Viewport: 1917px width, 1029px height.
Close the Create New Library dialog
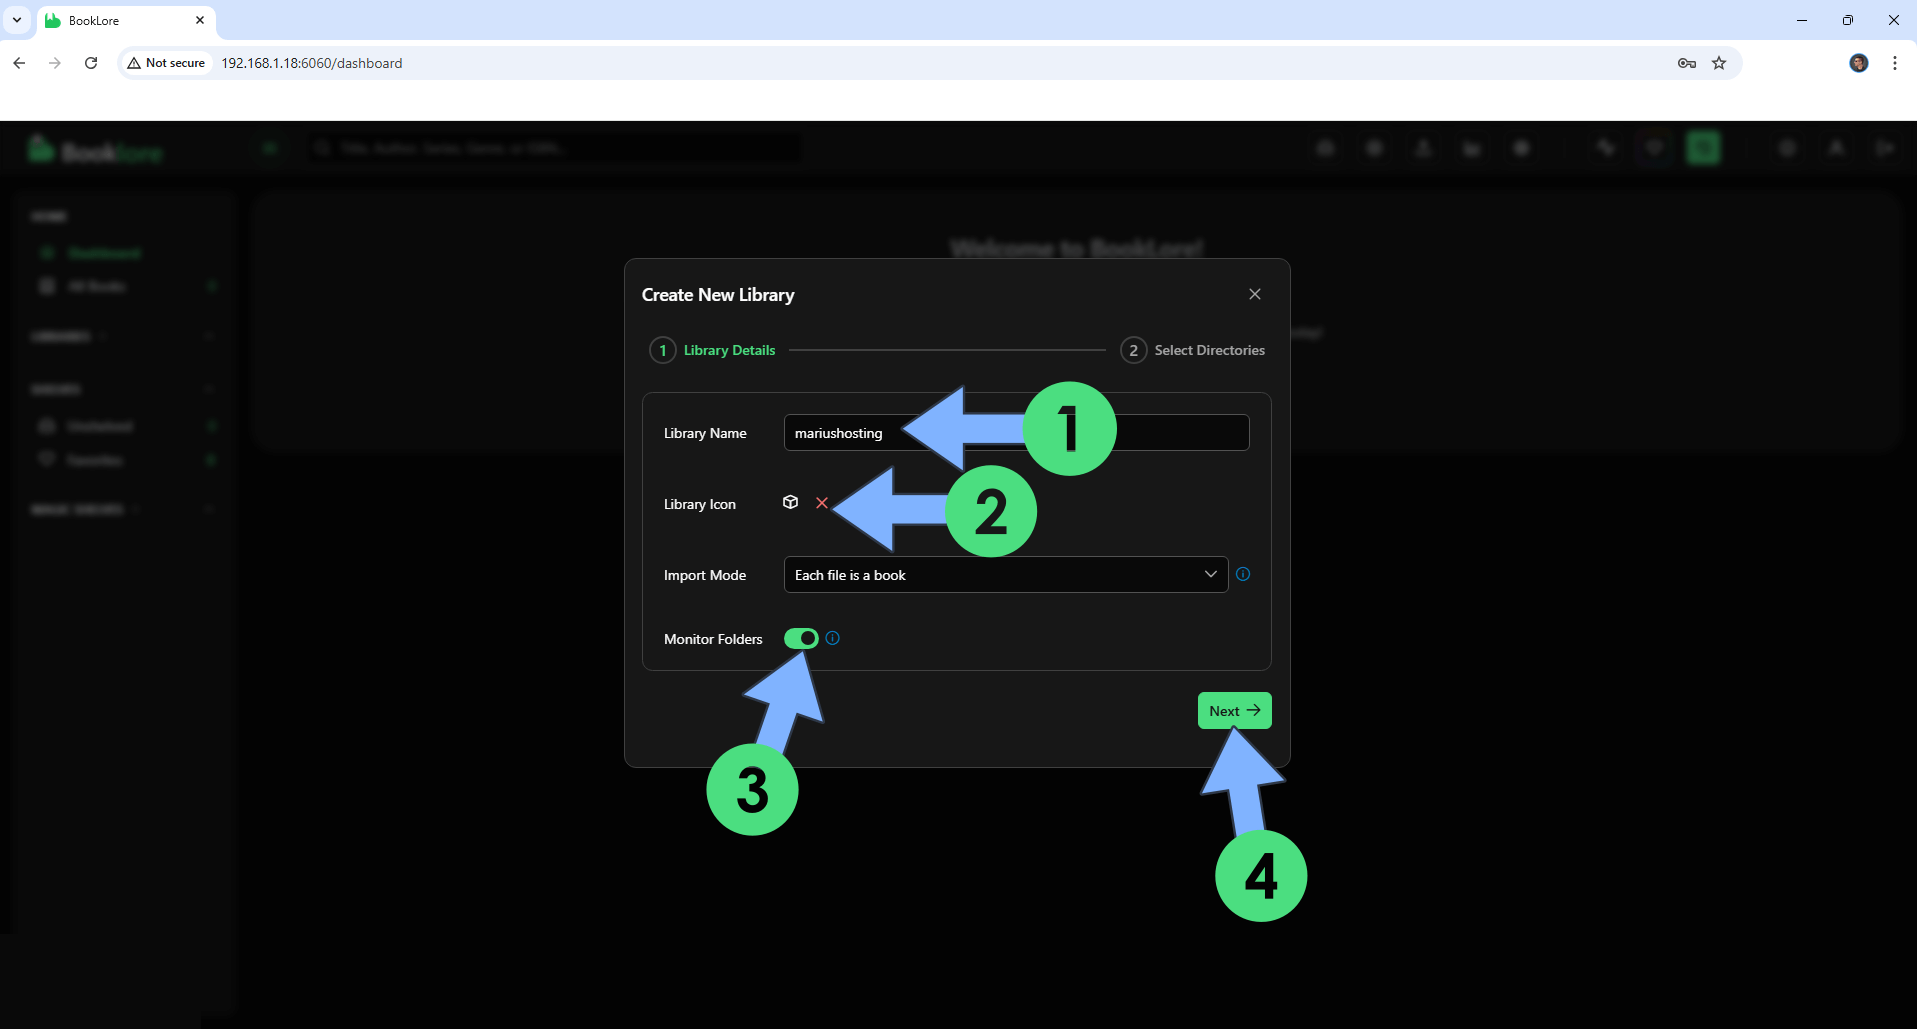pyautogui.click(x=1254, y=294)
